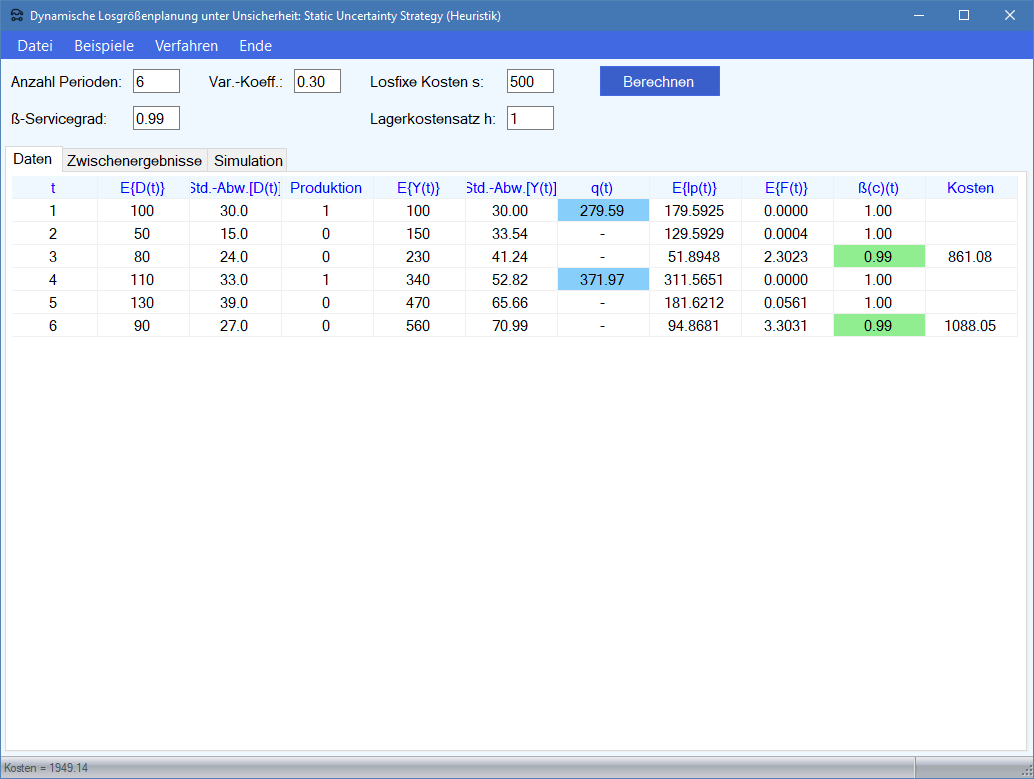Click the Produktion column header
The width and height of the screenshot is (1034, 779).
(326, 188)
